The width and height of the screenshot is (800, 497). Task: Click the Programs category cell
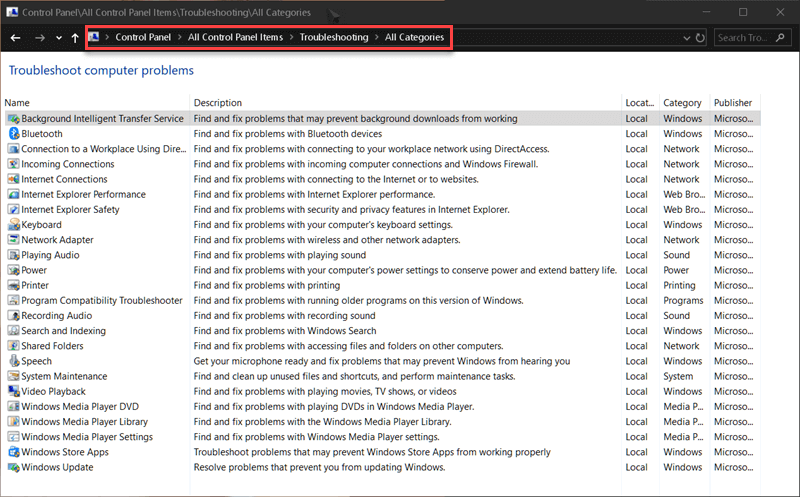click(x=683, y=301)
